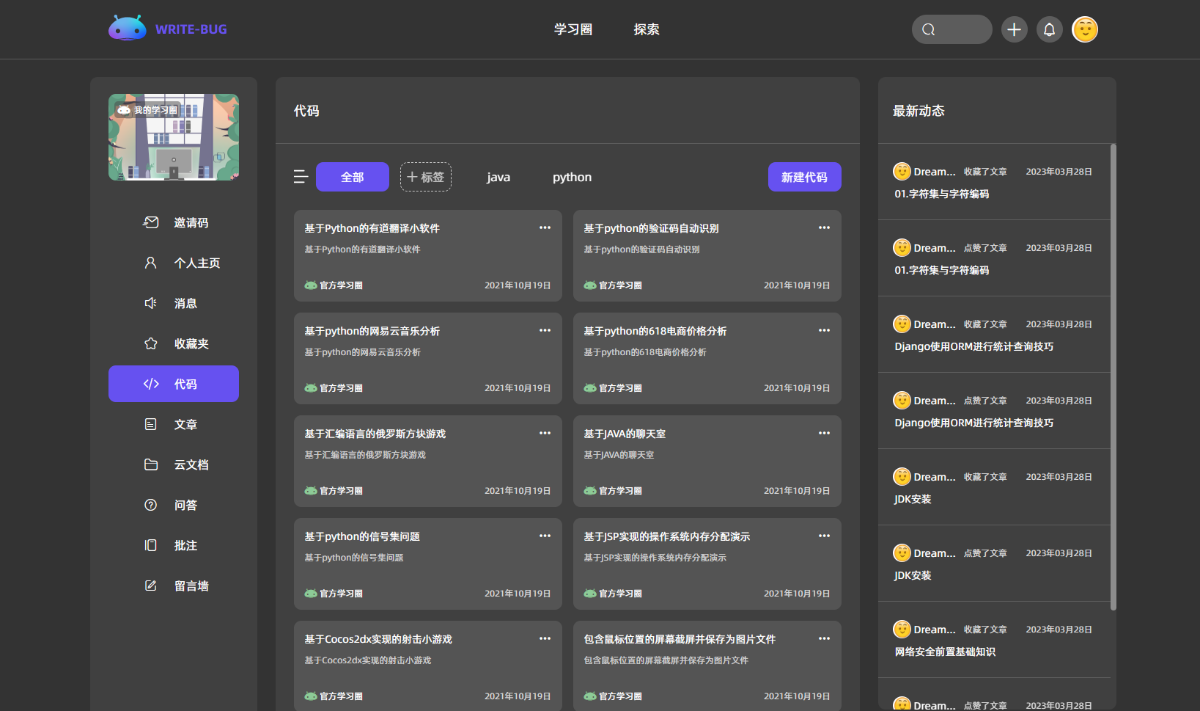Click the WRITE-BUG robot logo icon
Image resolution: width=1200 pixels, height=711 pixels.
pyautogui.click(x=127, y=29)
